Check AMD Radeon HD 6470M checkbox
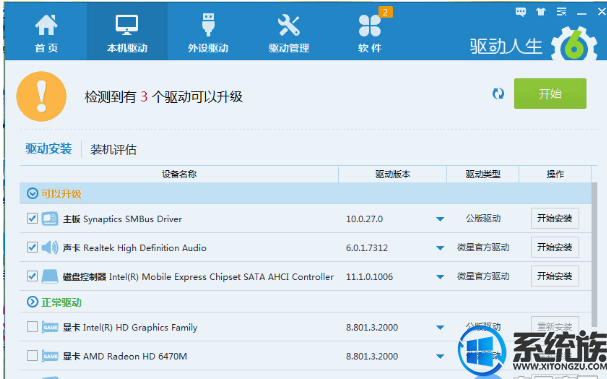Viewport: 607px width, 379px height. pyautogui.click(x=32, y=355)
